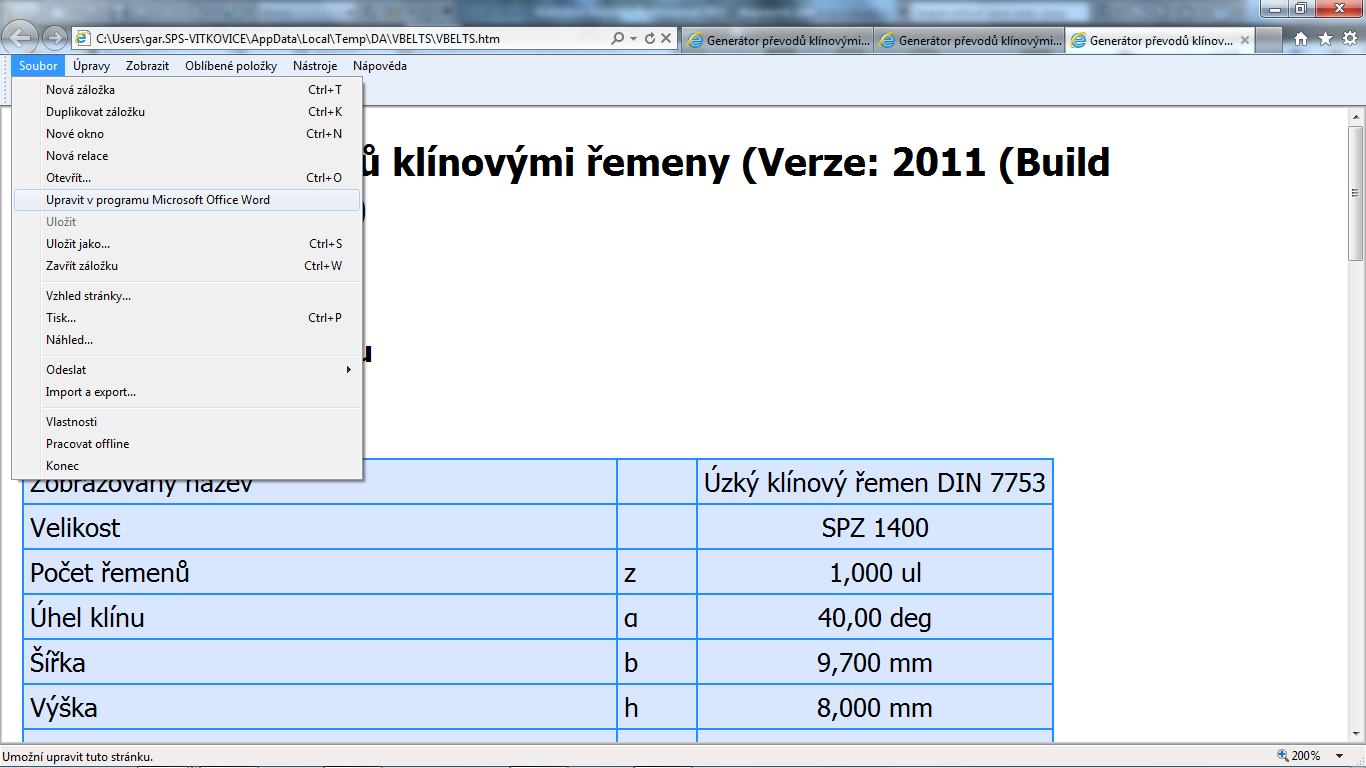The image size is (1366, 768).
Task: Click the search magnifier icon in address bar
Action: click(617, 39)
